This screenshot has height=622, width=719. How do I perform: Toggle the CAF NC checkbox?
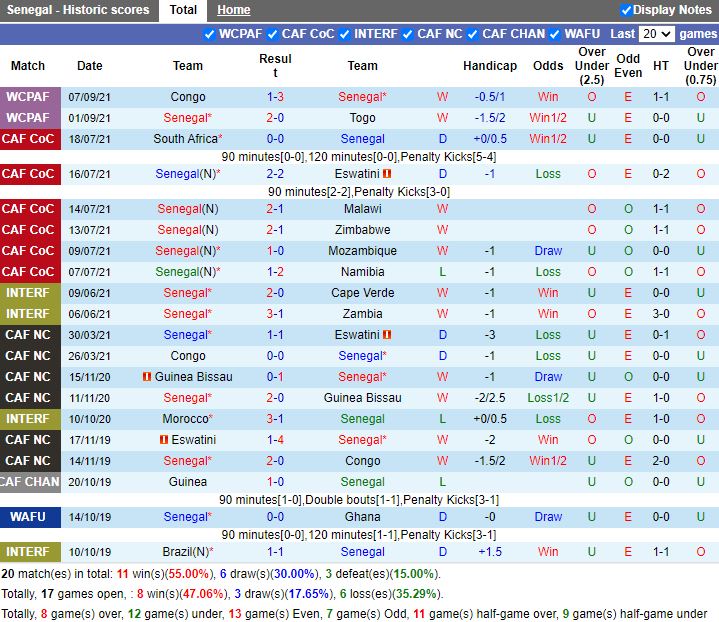[x=408, y=34]
